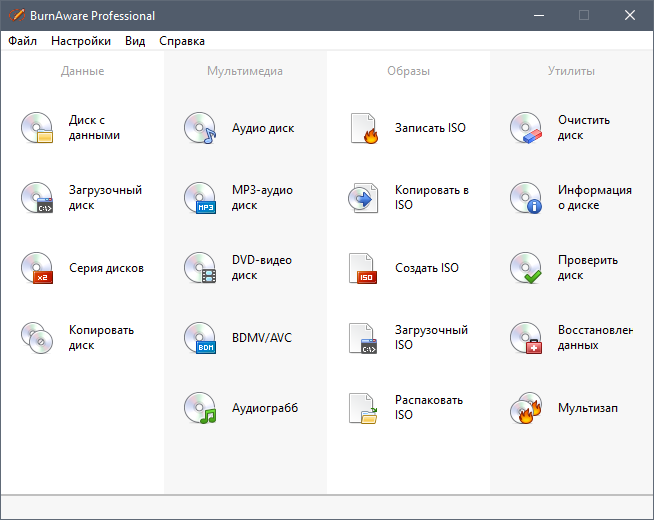
Task: Open the Загрузочный диск icon
Action: pos(37,198)
